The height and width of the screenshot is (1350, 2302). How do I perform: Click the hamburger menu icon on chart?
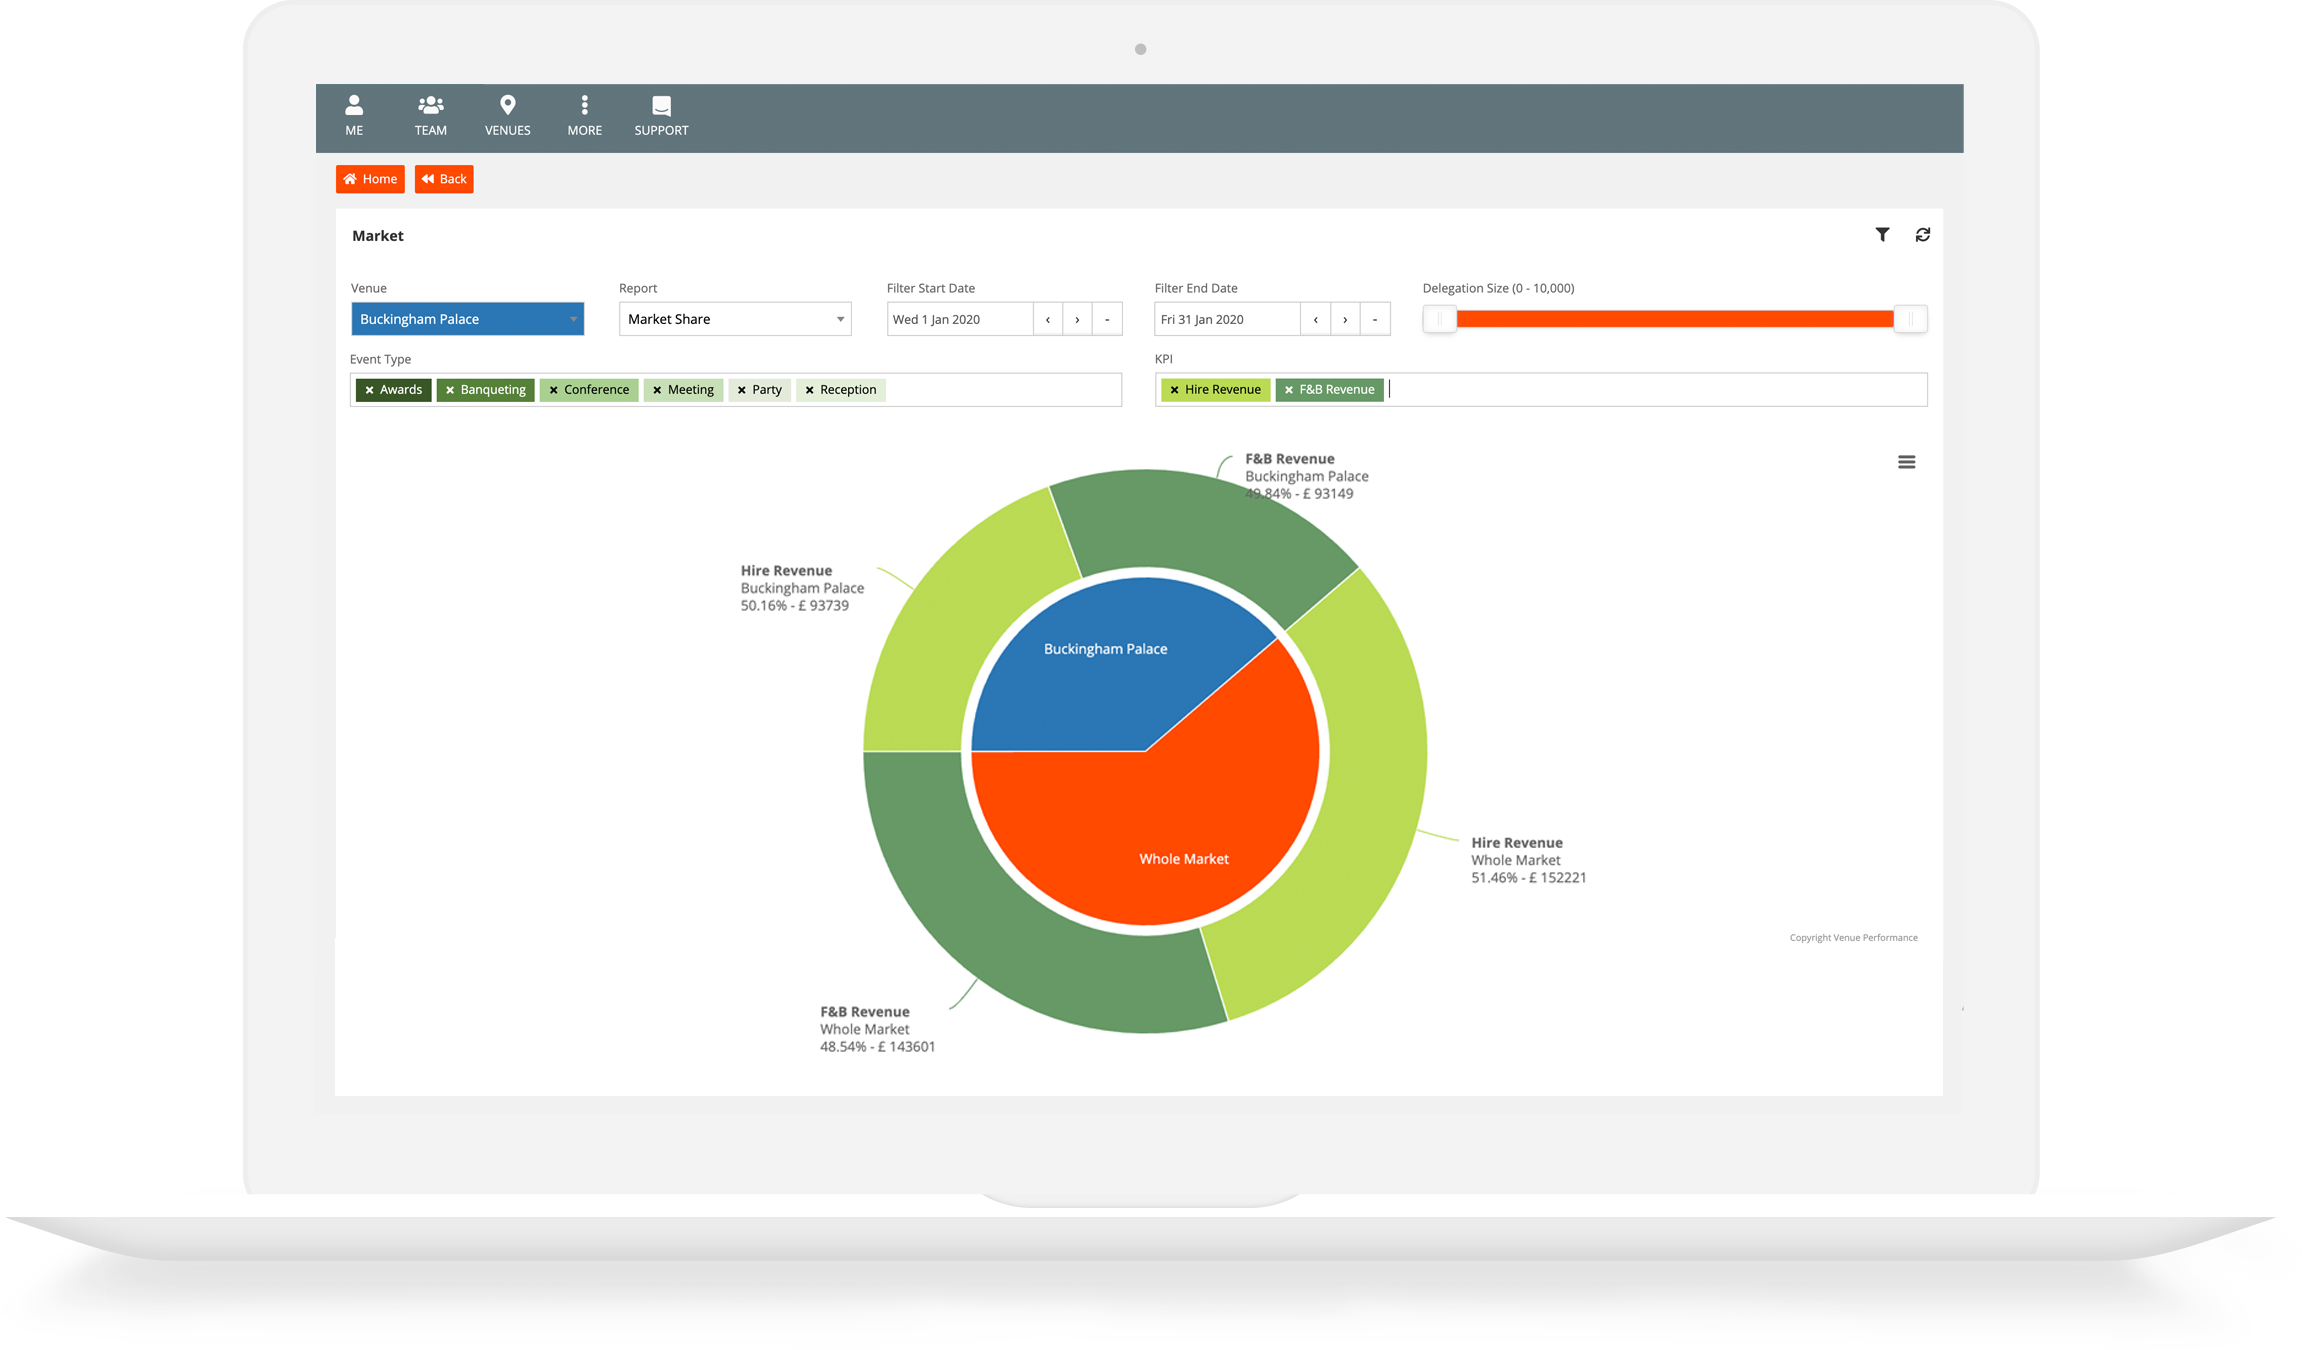coord(1905,461)
